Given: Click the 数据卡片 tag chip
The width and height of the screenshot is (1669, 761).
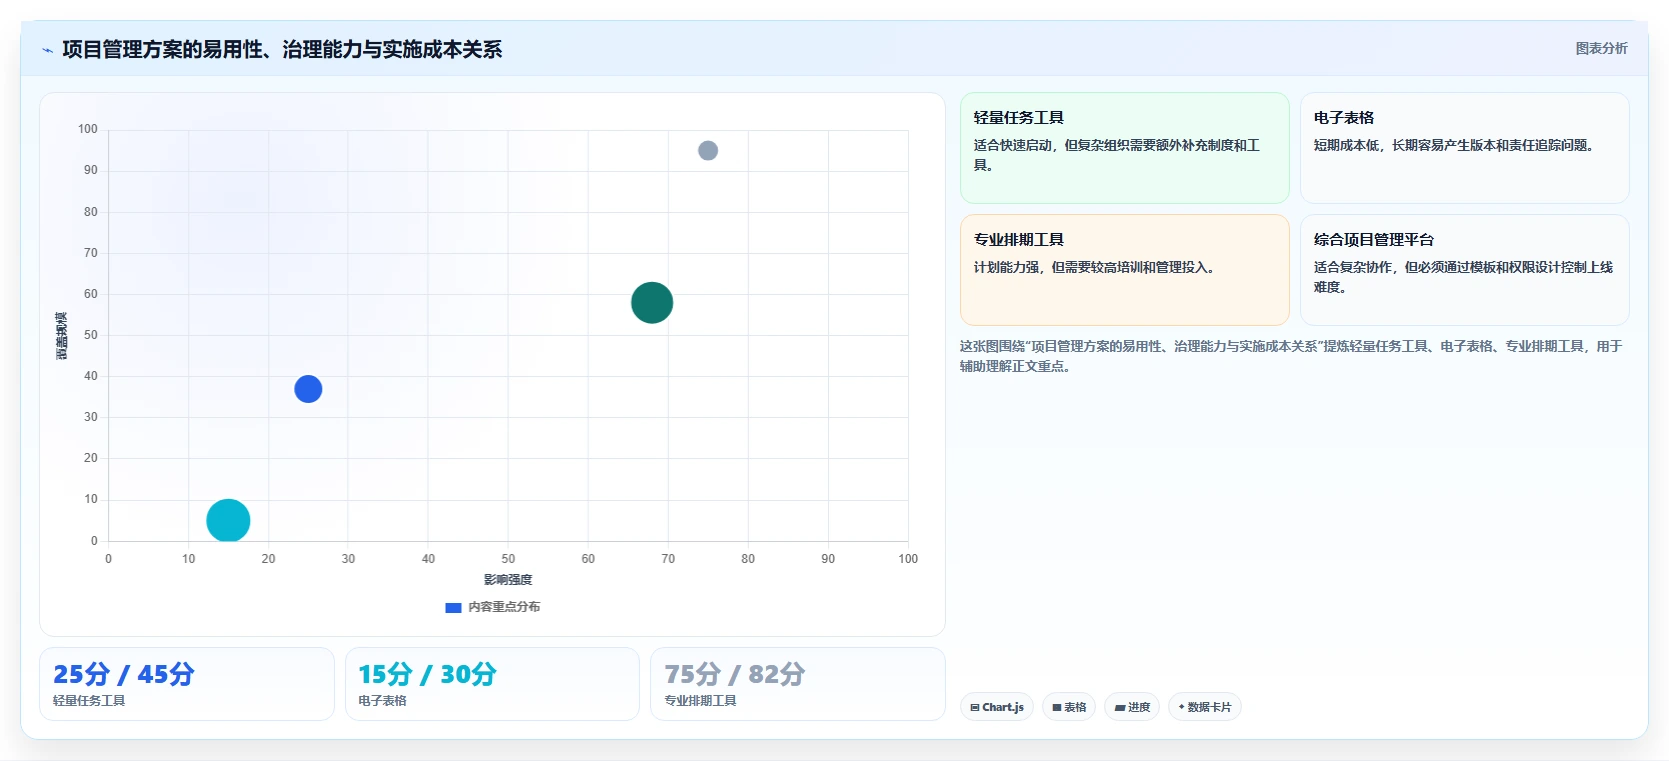Looking at the screenshot, I should click(1205, 707).
